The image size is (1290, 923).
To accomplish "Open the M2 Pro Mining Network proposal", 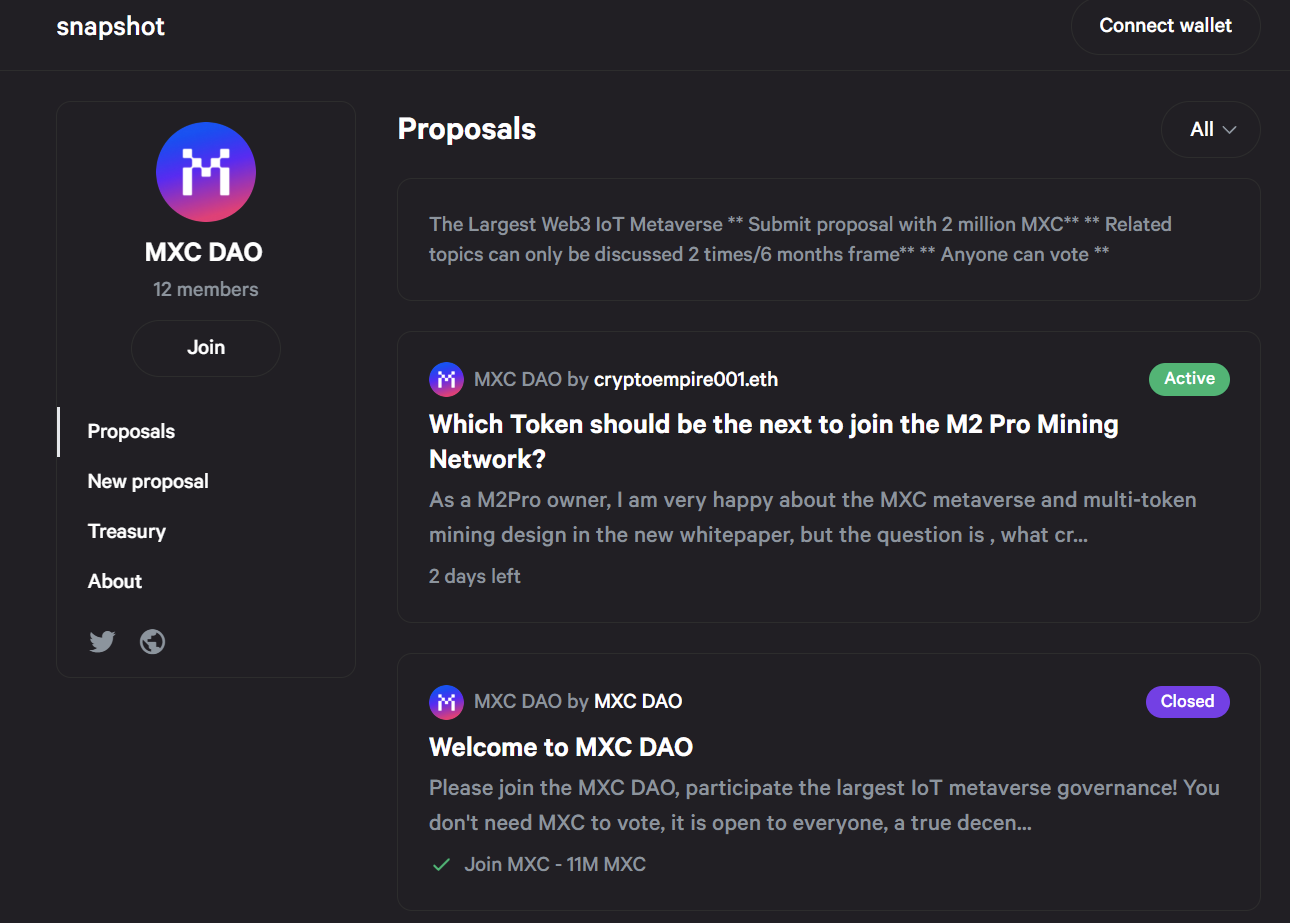I will coord(773,441).
